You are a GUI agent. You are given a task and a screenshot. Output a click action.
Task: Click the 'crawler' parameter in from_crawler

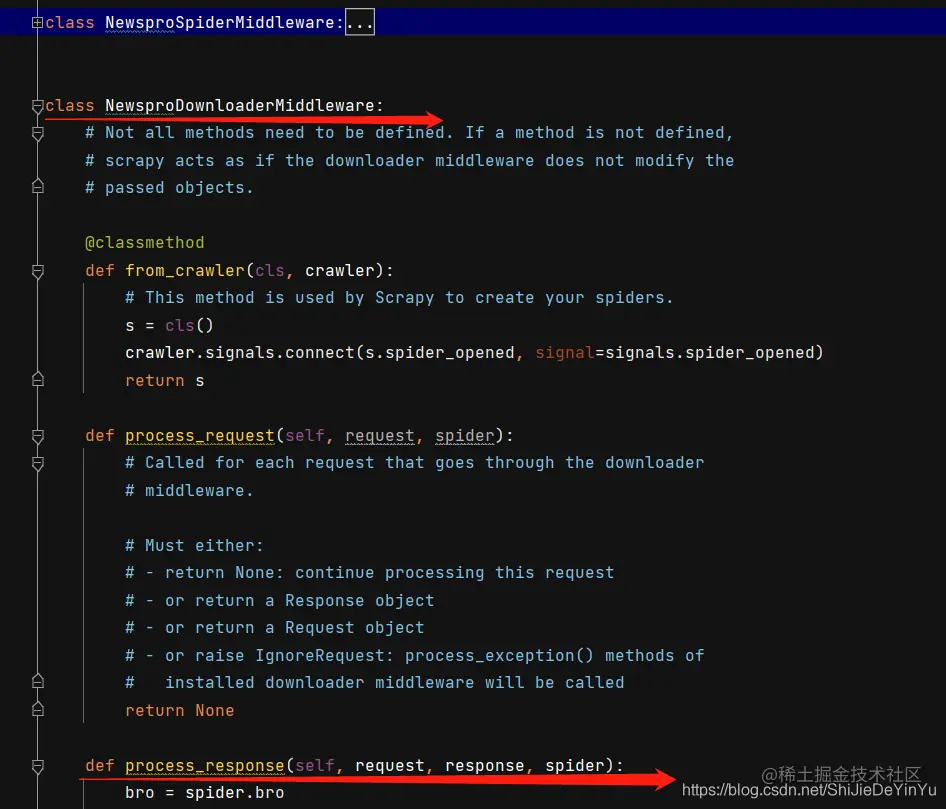340,270
